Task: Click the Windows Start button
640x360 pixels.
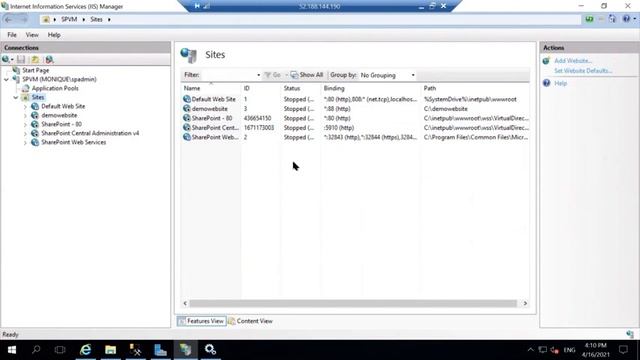Action: [x=12, y=350]
